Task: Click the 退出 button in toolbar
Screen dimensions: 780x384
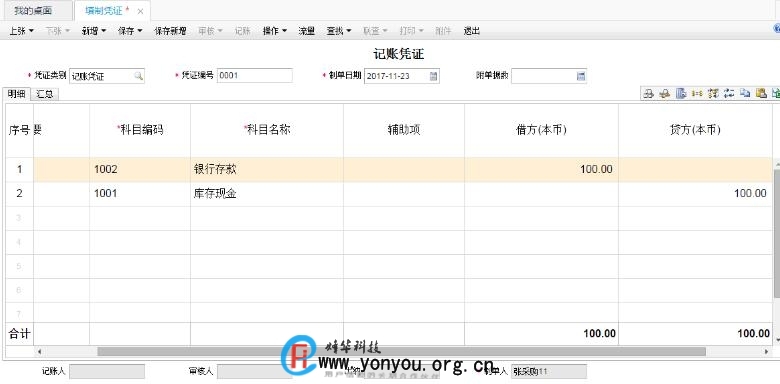Action: click(472, 31)
